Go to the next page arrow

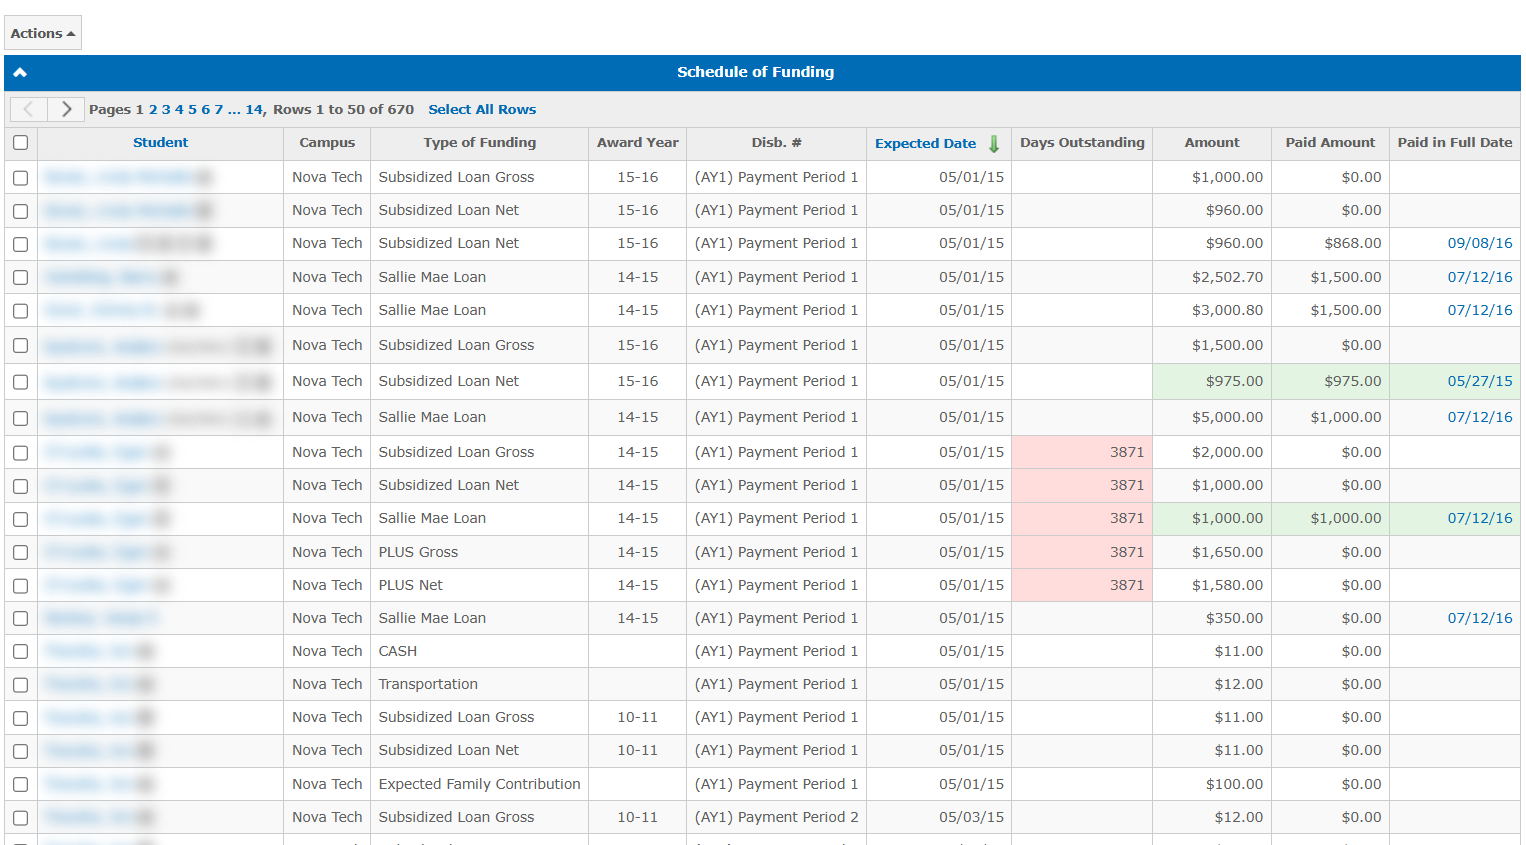tap(66, 109)
